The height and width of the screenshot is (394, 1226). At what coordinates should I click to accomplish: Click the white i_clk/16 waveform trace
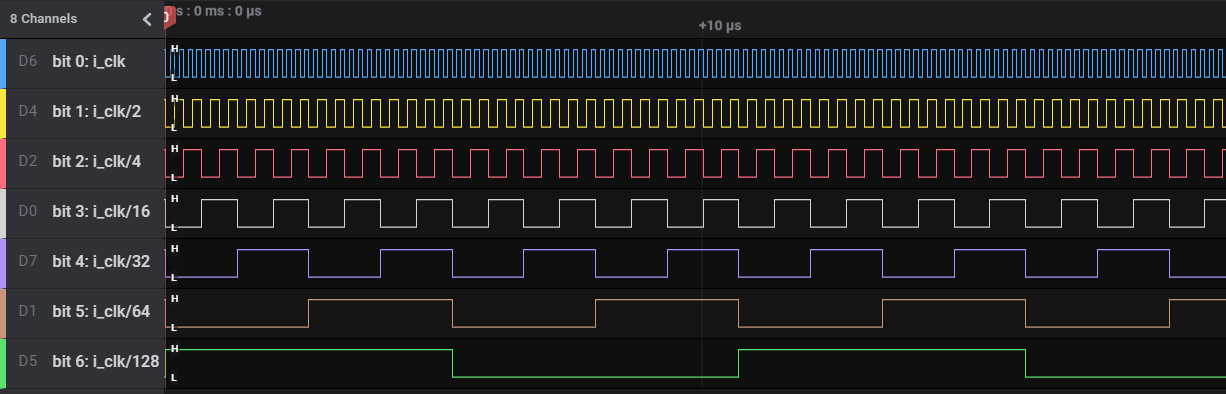point(700,213)
